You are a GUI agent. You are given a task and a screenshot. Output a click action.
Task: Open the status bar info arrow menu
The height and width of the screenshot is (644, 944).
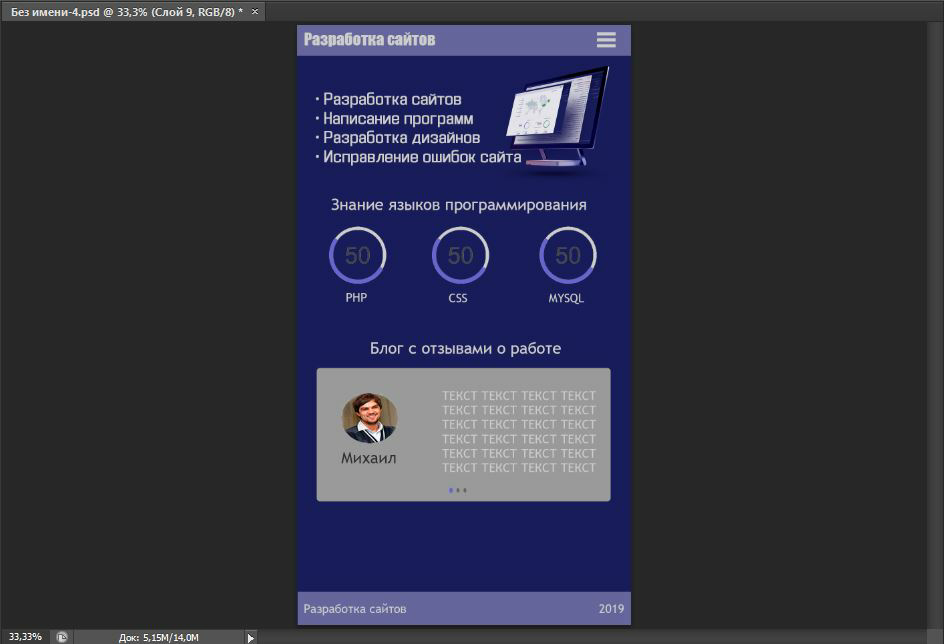pos(251,637)
